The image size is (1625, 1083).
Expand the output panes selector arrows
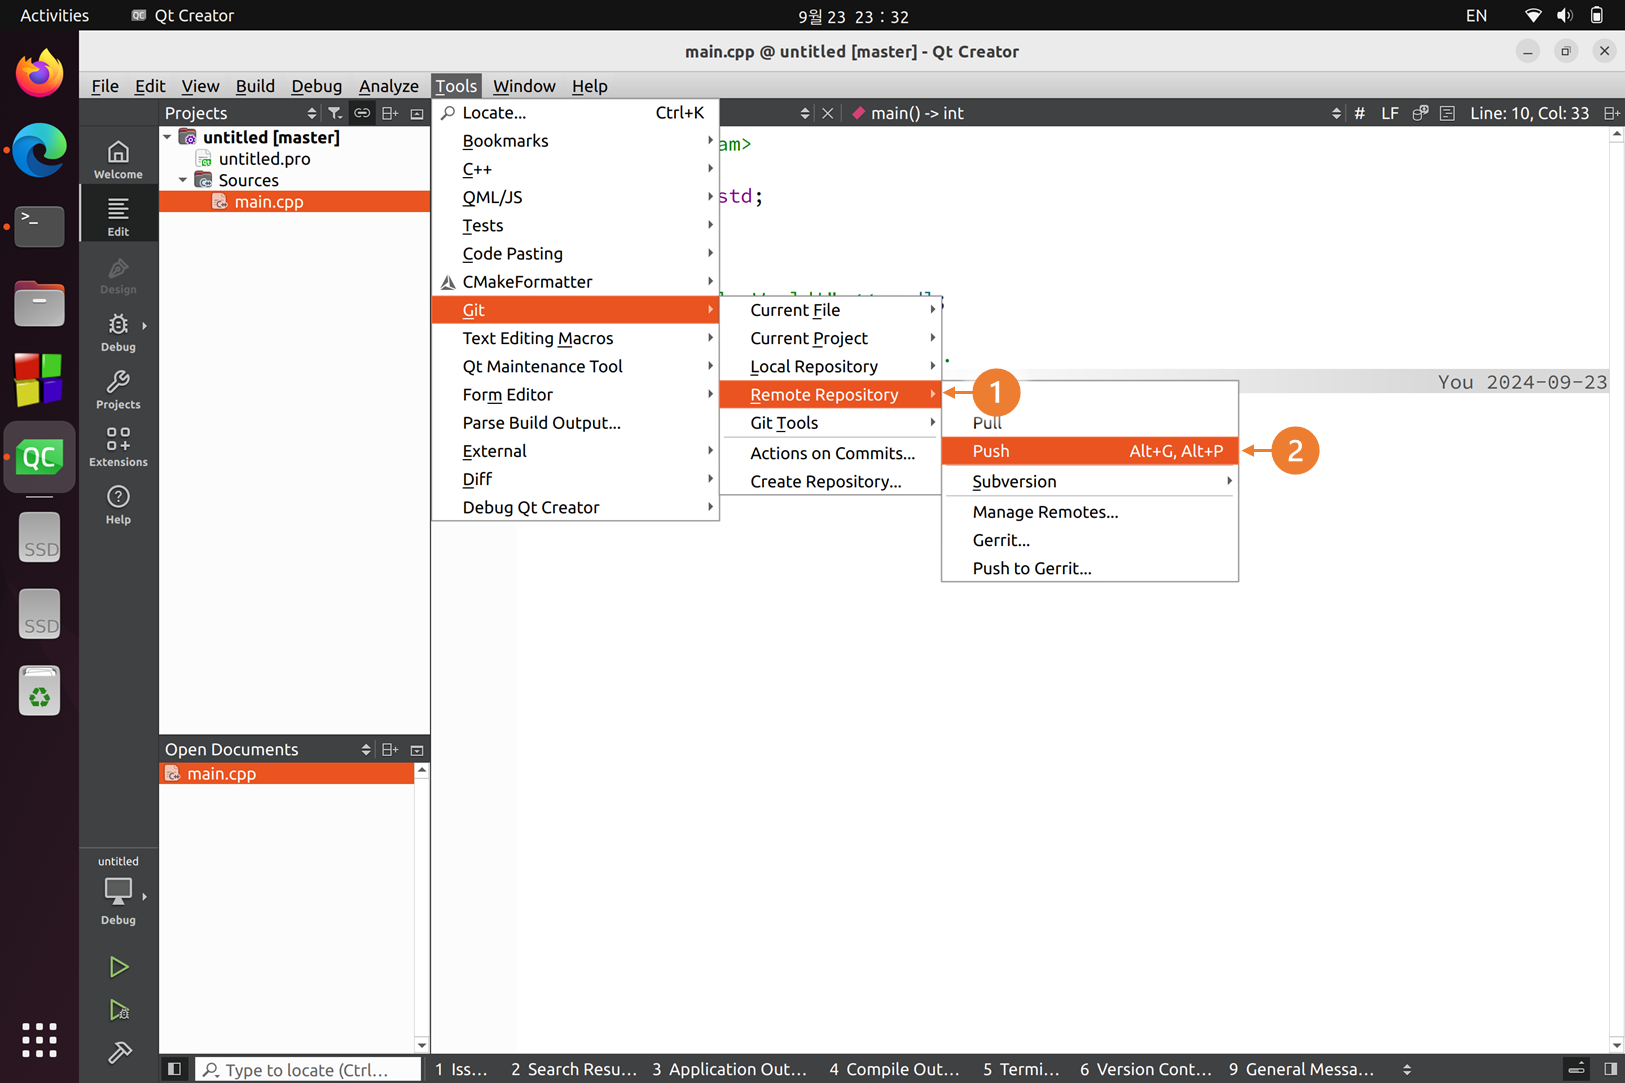click(1407, 1069)
